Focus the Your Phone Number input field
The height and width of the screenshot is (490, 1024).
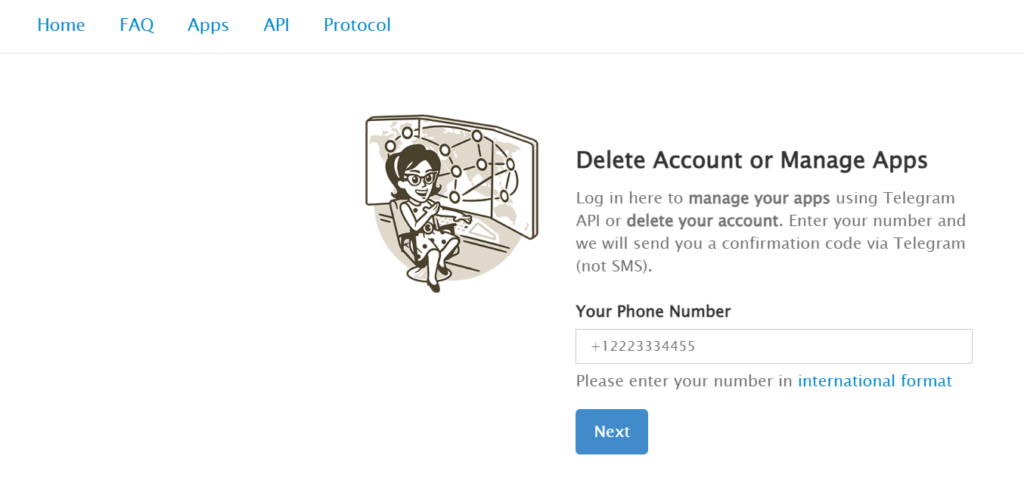773,346
